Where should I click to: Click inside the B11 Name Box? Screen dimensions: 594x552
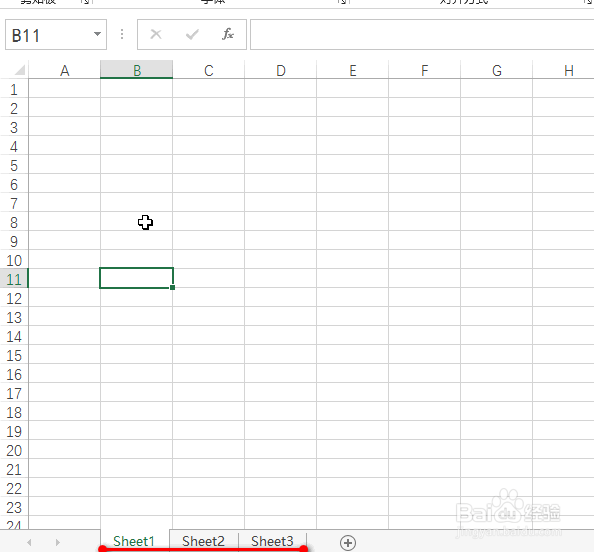56,34
